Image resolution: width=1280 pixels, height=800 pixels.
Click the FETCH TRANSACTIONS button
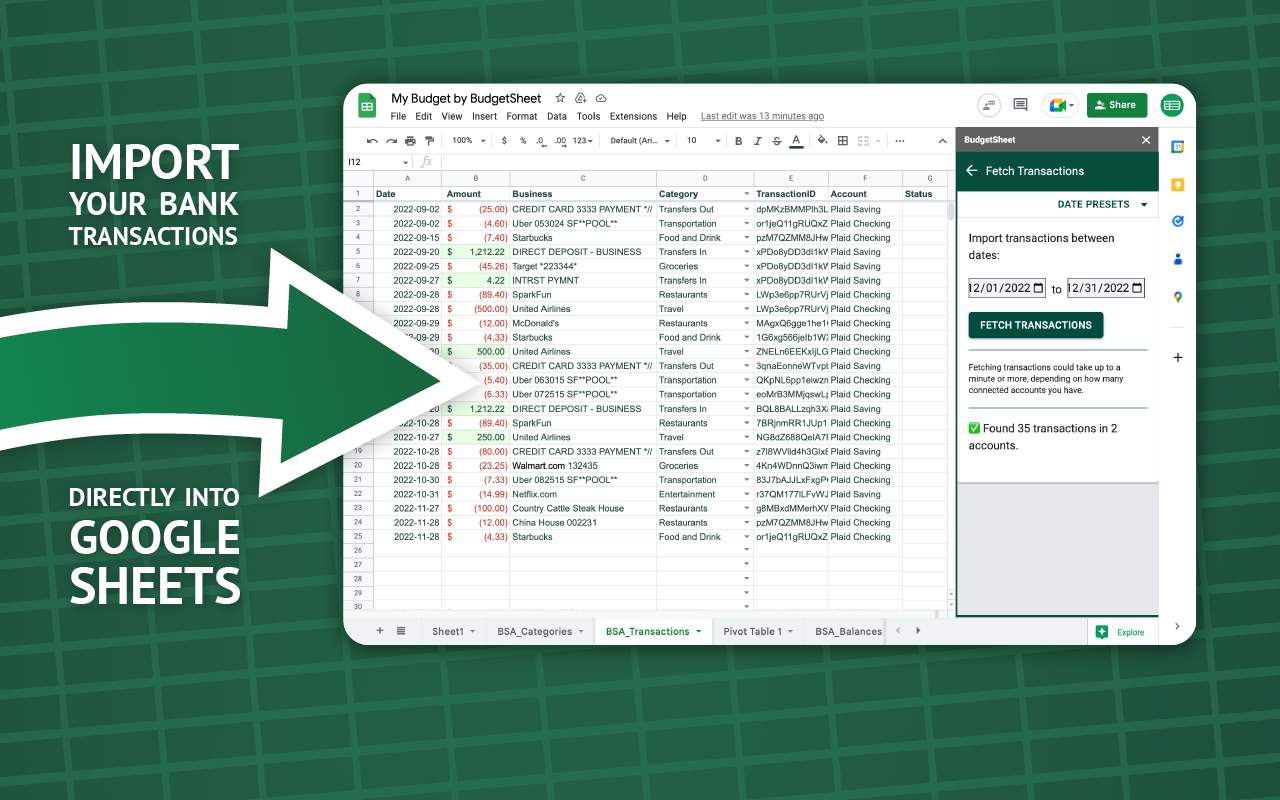[x=1036, y=325]
